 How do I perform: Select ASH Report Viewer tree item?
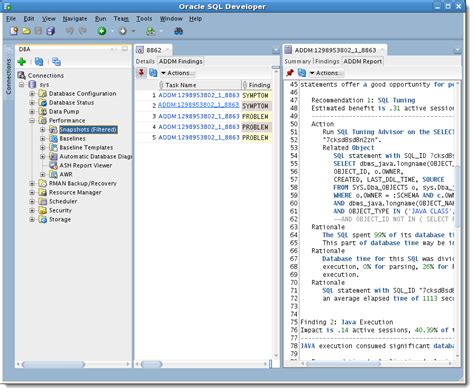(86, 166)
